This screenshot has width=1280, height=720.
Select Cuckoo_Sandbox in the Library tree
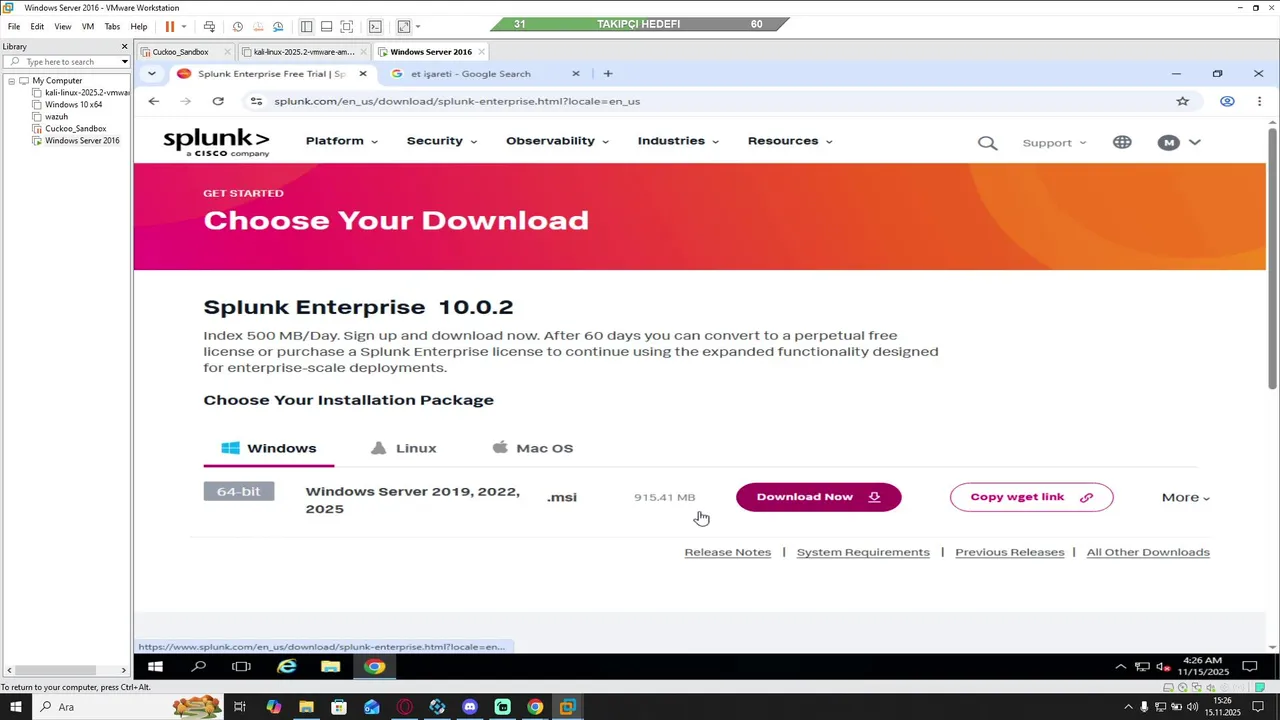(75, 129)
